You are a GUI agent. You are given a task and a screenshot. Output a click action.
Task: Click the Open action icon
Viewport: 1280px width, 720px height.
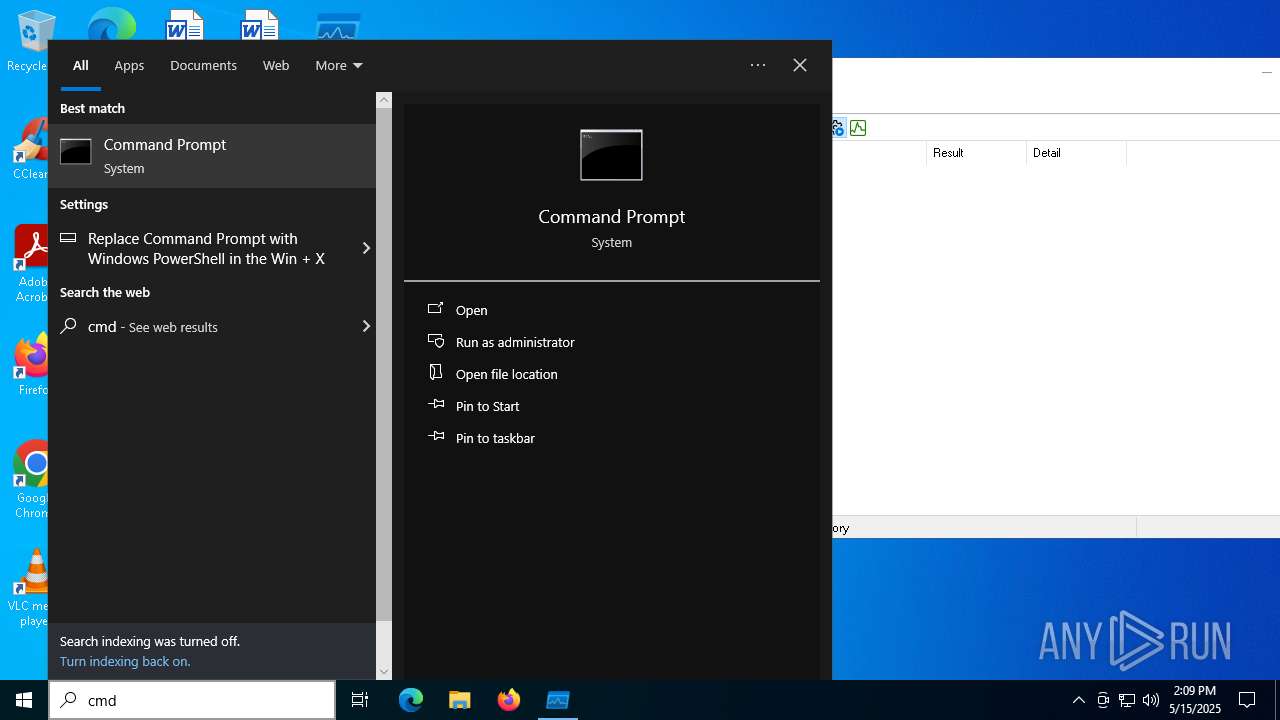(436, 309)
